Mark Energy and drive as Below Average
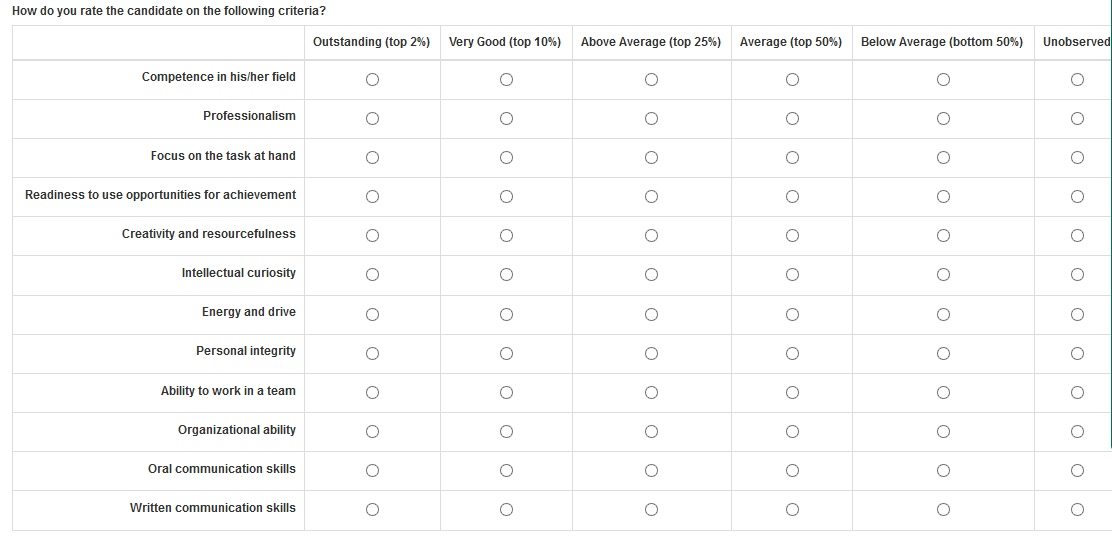 tap(943, 314)
